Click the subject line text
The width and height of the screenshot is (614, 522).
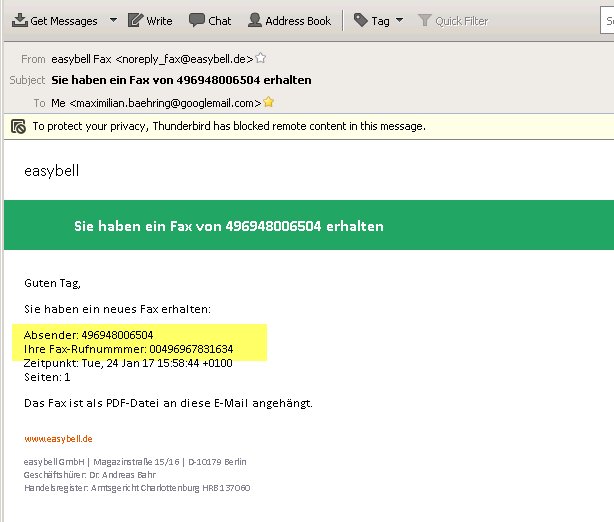point(181,80)
